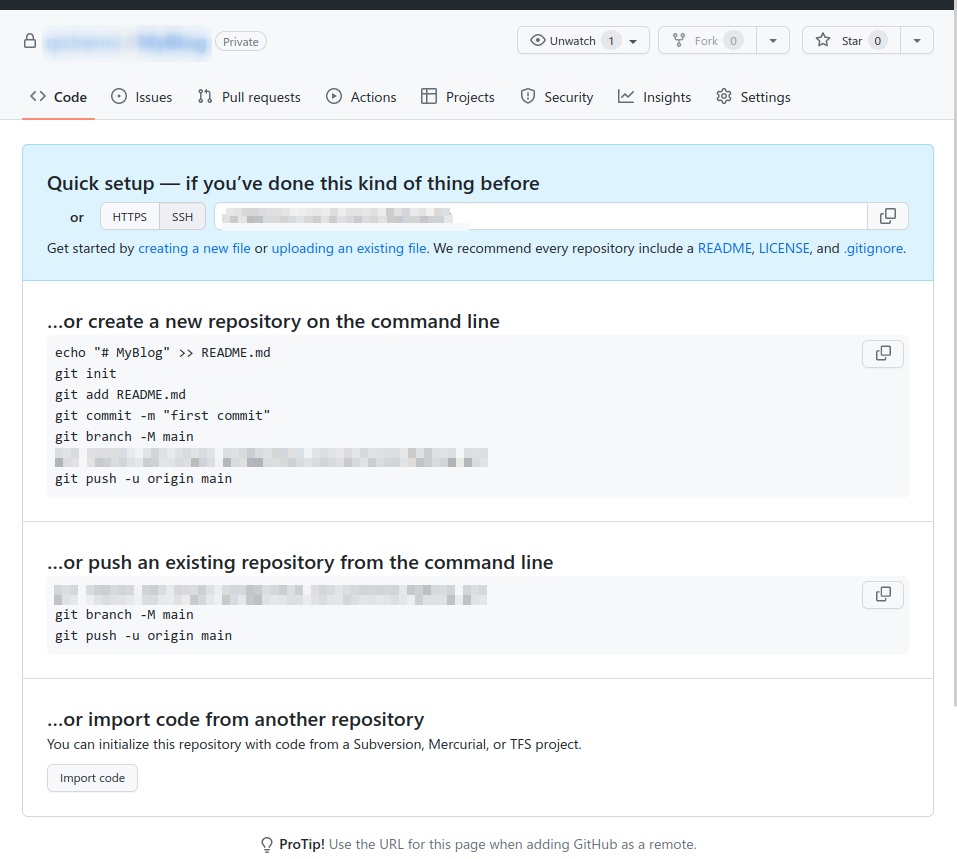This screenshot has width=957, height=859.
Task: Click the ProTip lightbulb icon
Action: click(x=267, y=844)
